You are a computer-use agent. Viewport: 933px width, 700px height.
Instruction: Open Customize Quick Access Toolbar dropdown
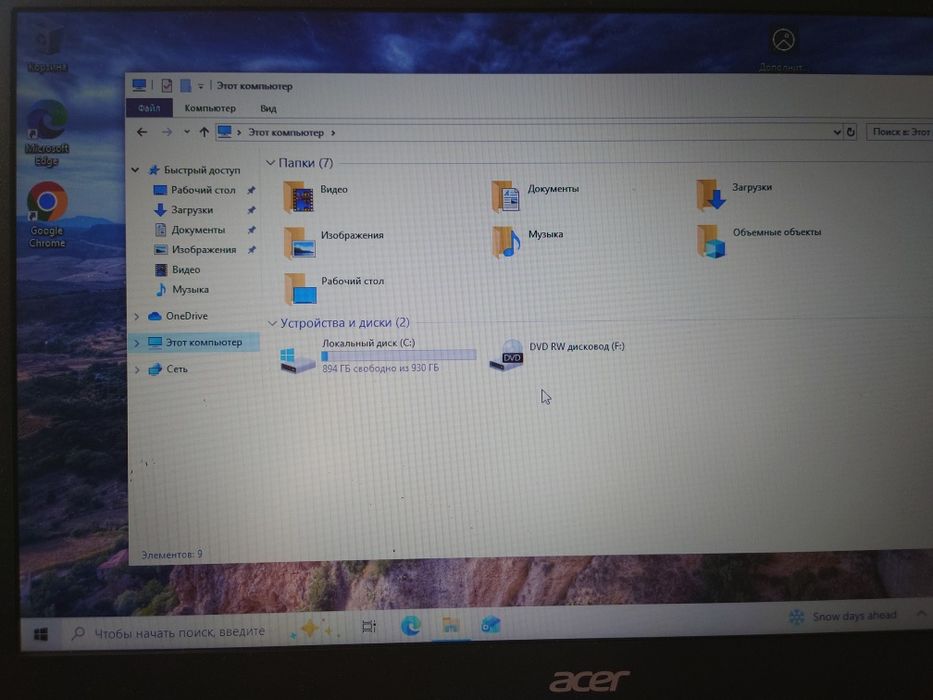pyautogui.click(x=201, y=86)
